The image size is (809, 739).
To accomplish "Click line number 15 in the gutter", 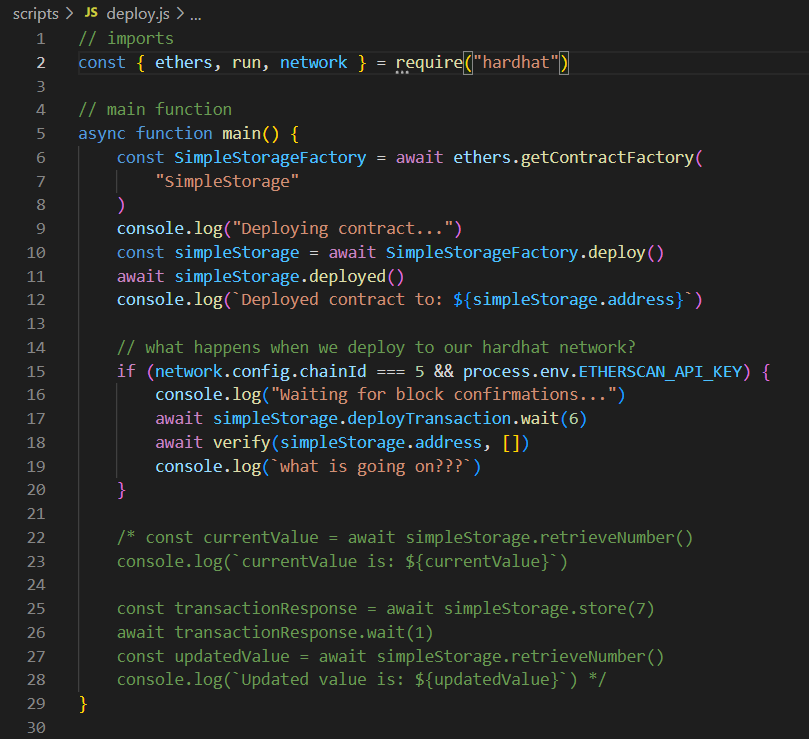I will click(x=36, y=372).
